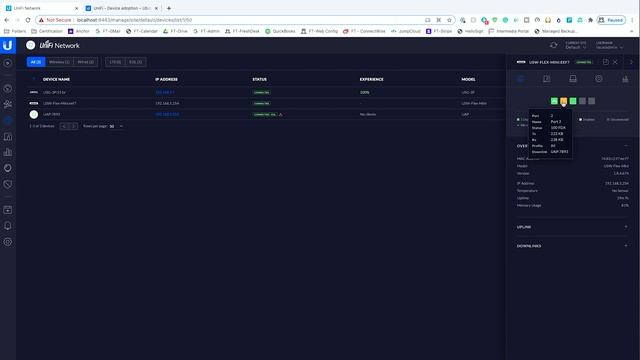
Task: Open the Config gear icon in device panel
Action: point(599,79)
